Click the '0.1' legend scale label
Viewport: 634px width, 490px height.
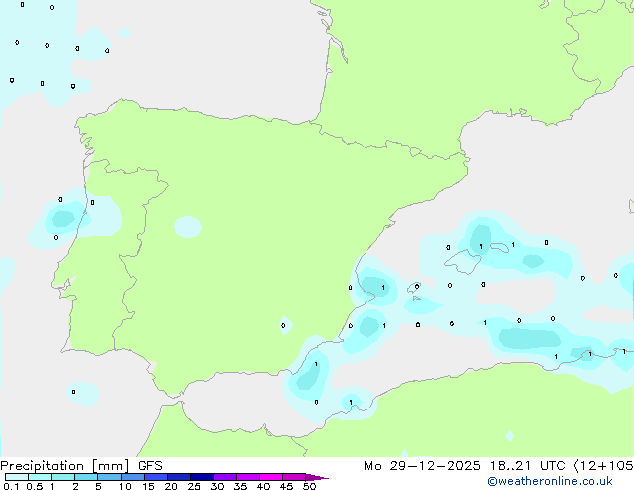pos(11,486)
